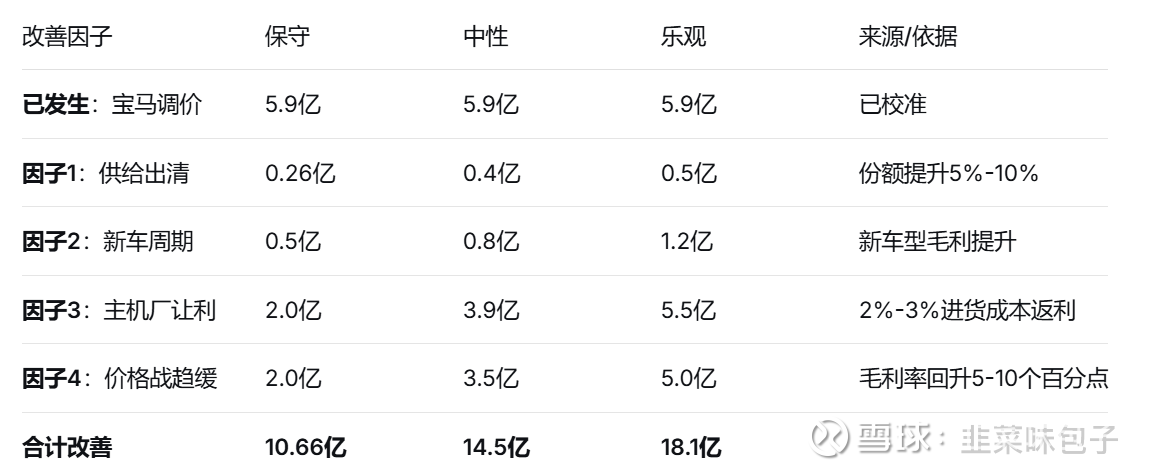Viewport: 1152px width, 474px height.
Task: Click the 已发生：宝马调价 row label
Action: 112,104
